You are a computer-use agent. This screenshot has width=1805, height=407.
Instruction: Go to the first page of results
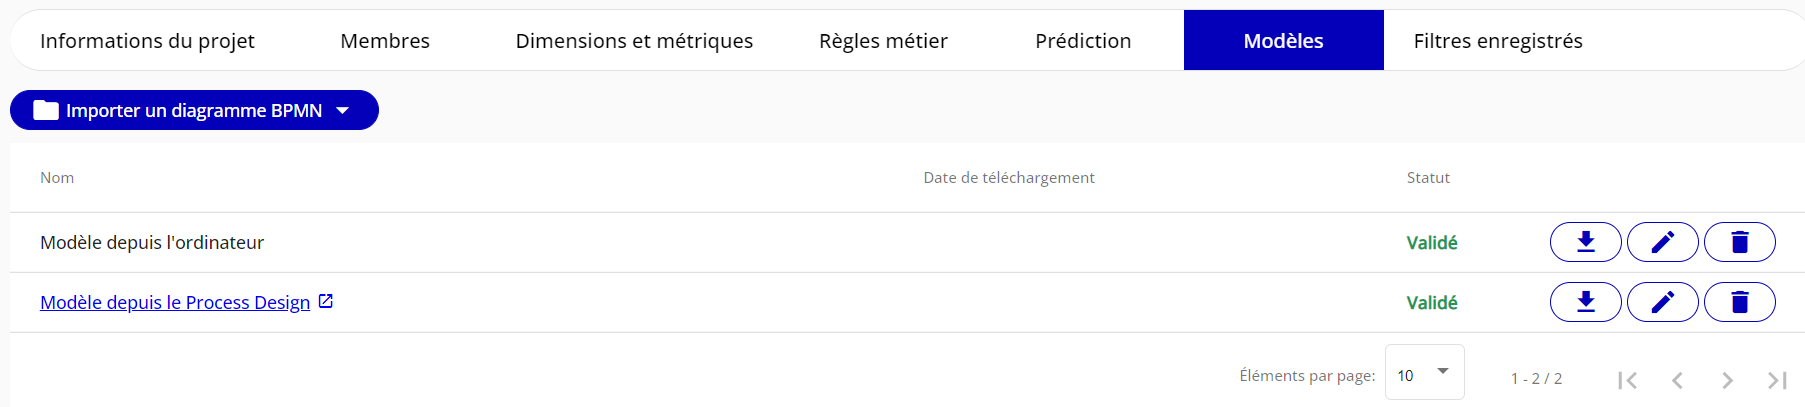[x=1627, y=380]
